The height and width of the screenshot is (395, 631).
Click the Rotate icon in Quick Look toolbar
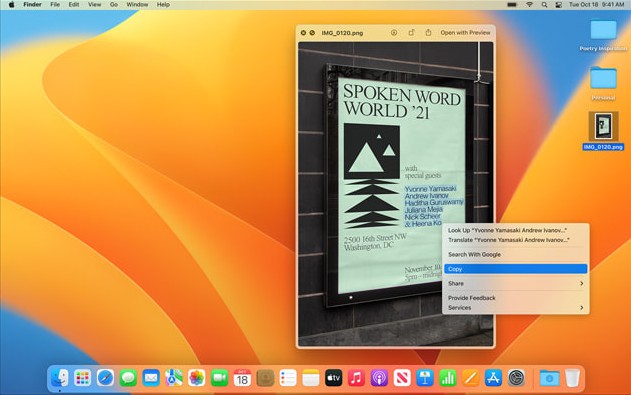[x=411, y=33]
